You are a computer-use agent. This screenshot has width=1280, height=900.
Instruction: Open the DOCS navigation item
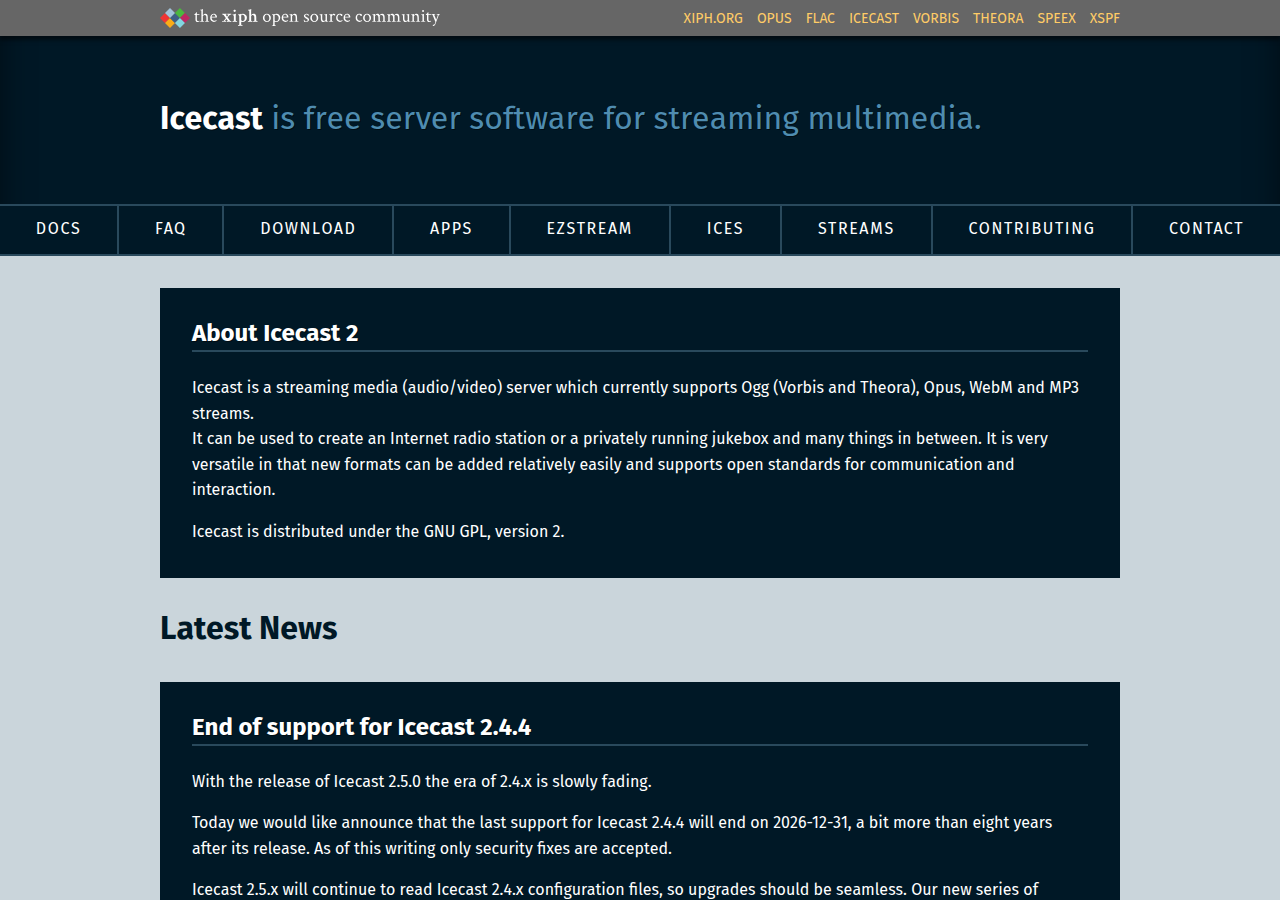tap(58, 229)
